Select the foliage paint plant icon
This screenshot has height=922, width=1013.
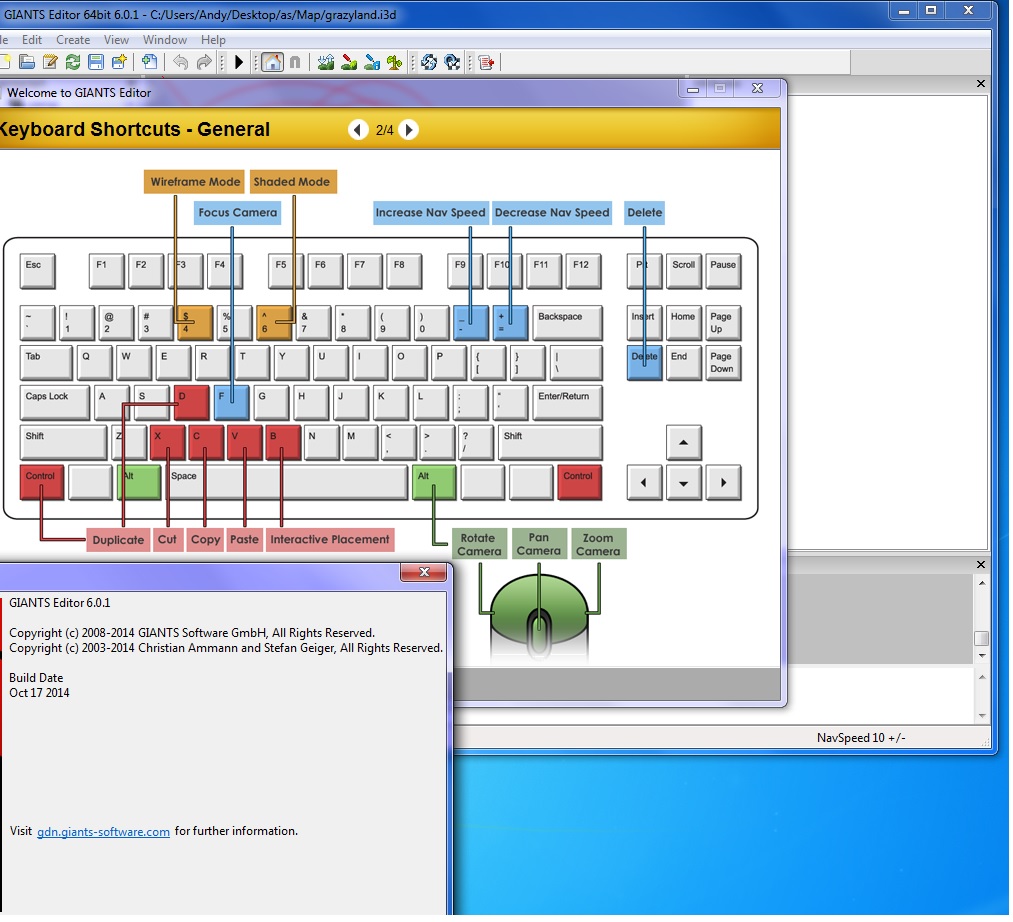395,62
